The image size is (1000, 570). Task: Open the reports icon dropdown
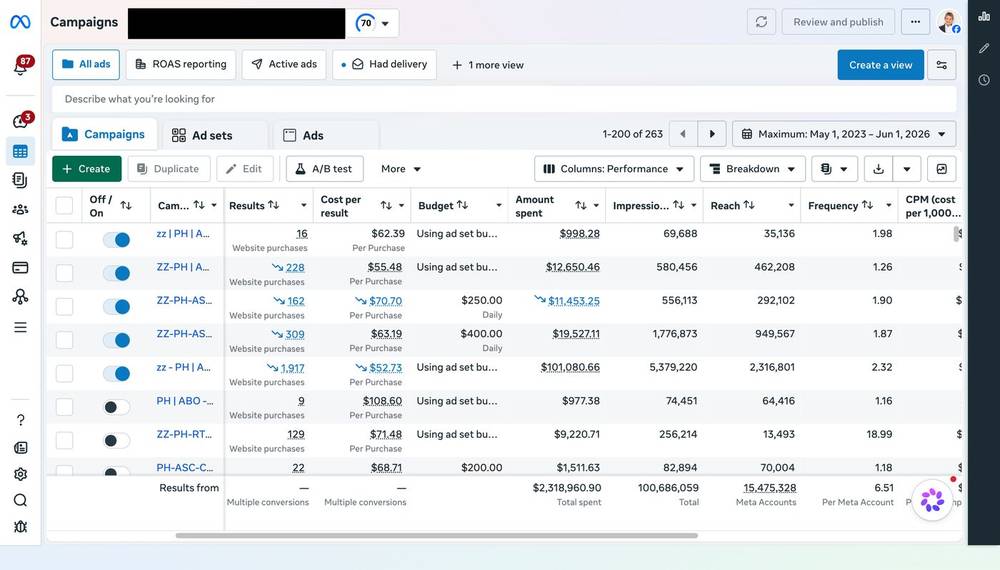point(834,169)
